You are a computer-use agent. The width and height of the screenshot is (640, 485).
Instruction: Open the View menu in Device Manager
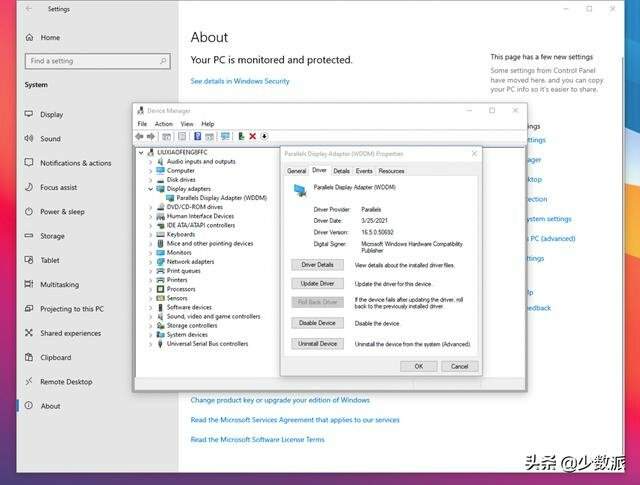click(x=187, y=124)
